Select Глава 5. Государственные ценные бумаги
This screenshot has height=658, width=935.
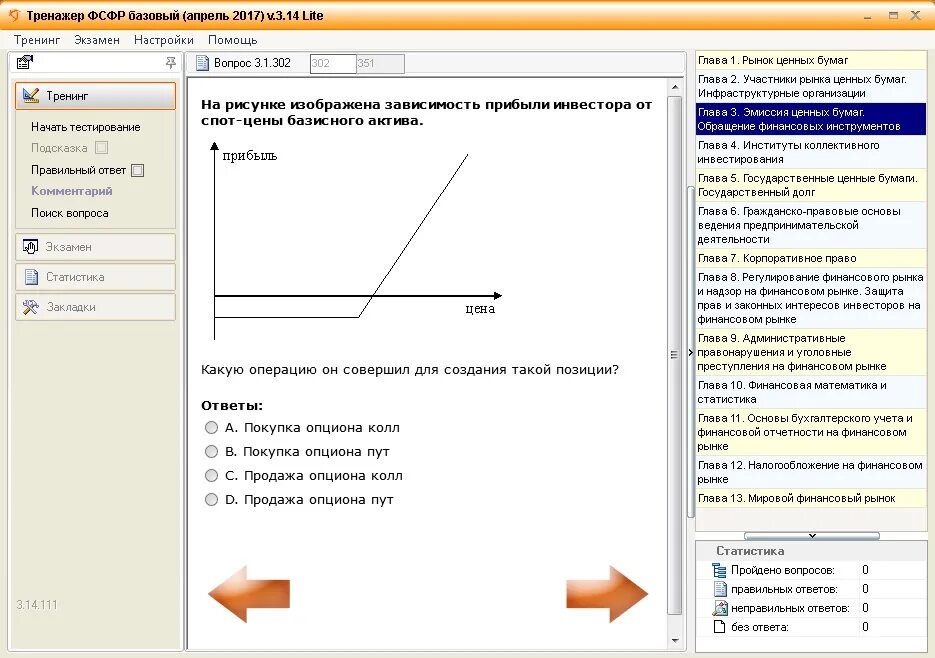click(x=810, y=185)
